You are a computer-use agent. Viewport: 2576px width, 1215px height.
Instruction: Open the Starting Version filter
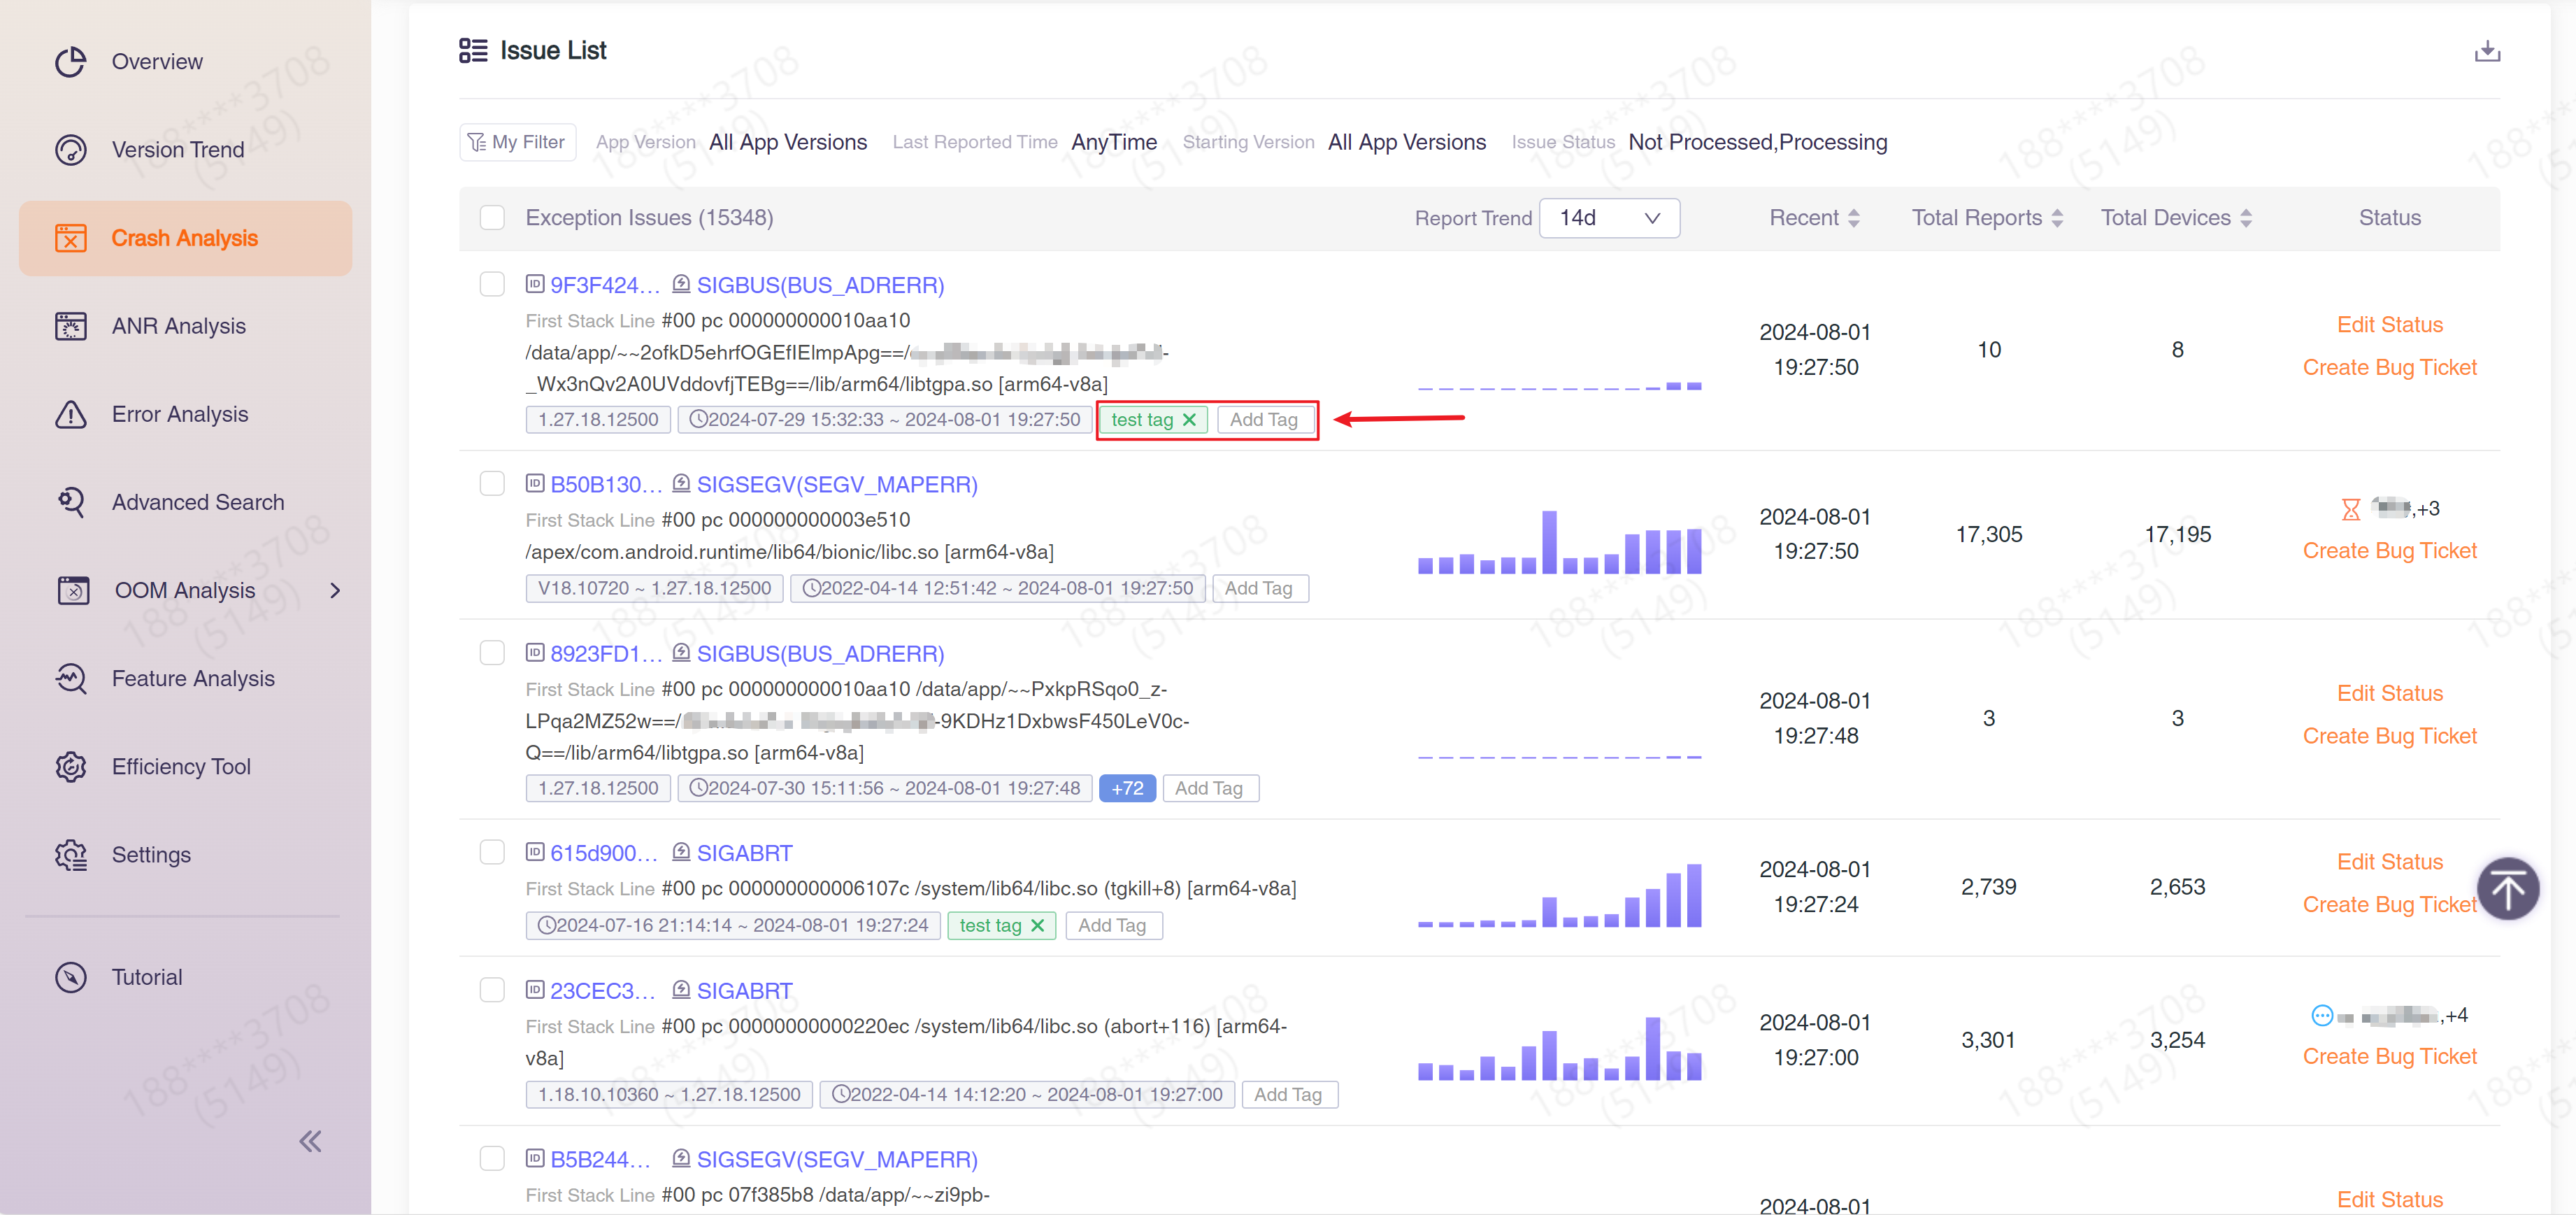pyautogui.click(x=1407, y=142)
